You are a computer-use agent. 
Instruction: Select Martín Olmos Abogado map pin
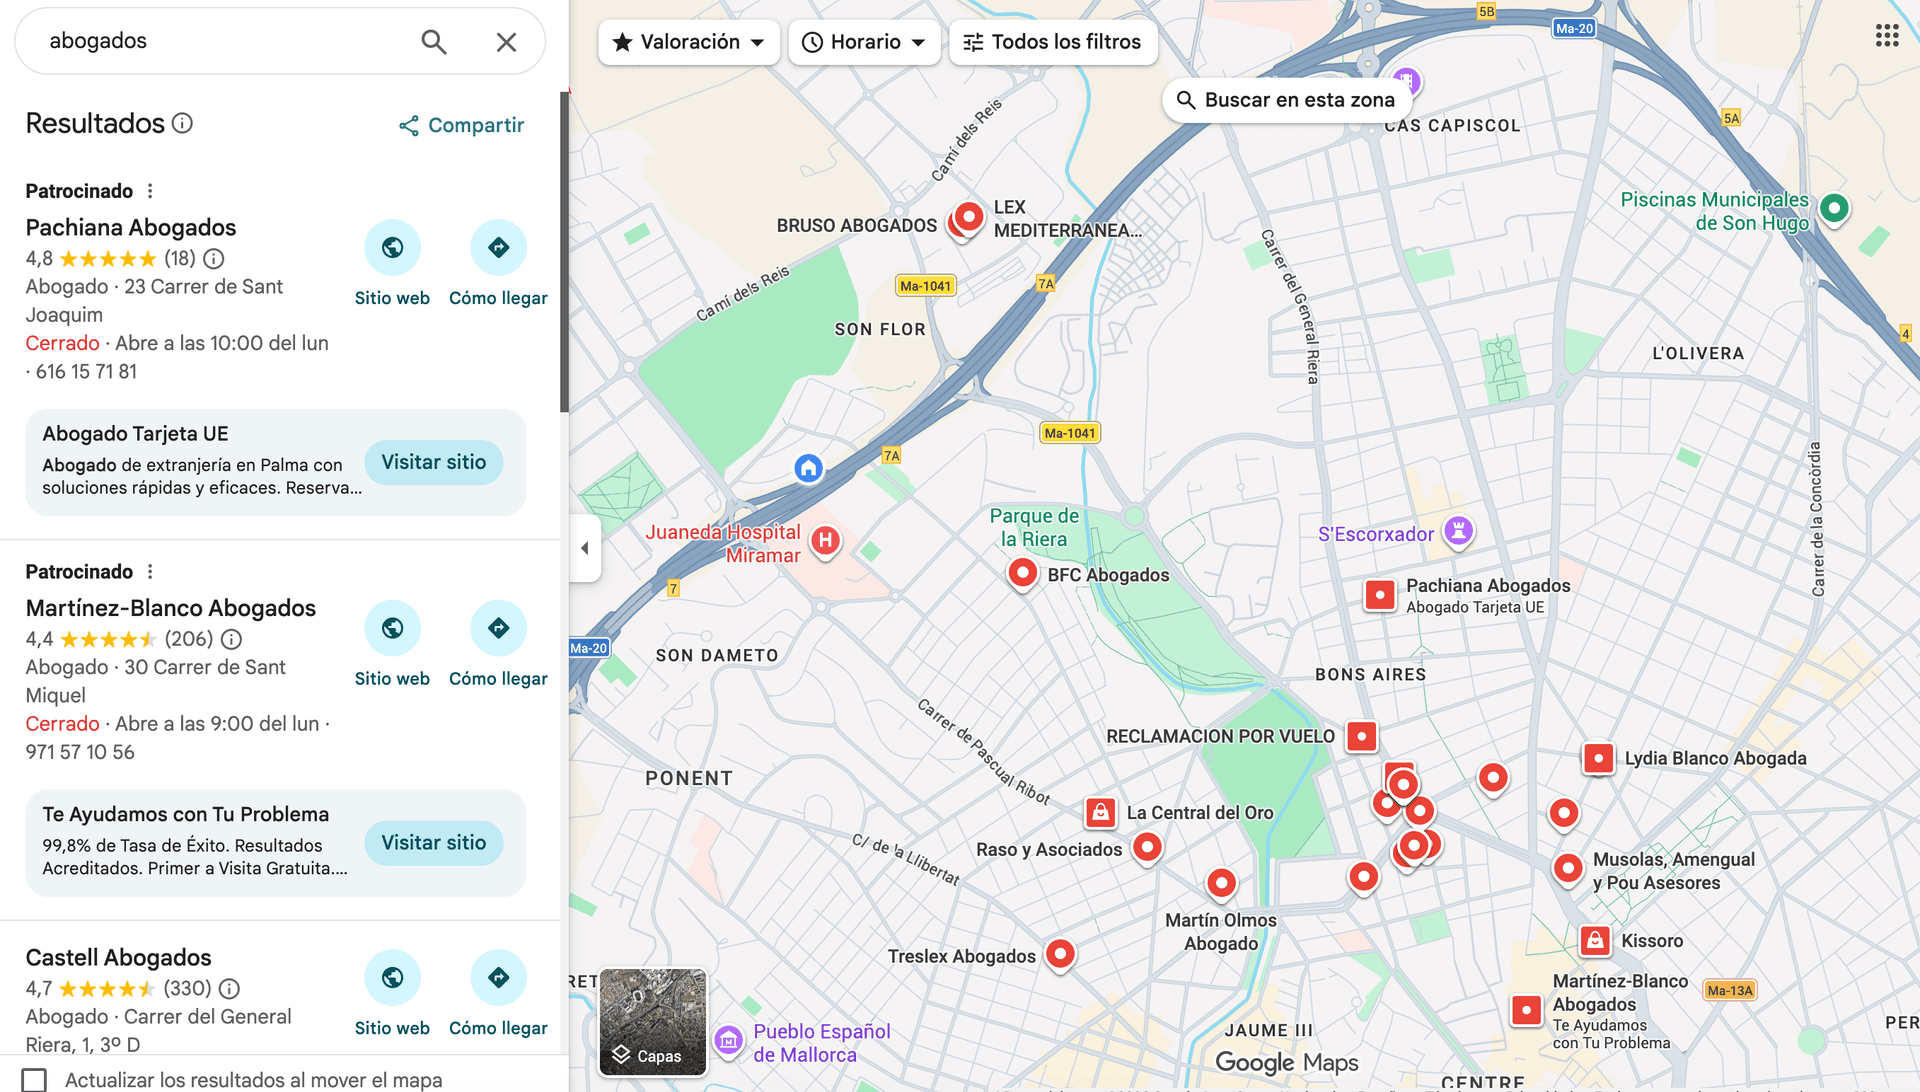click(1221, 883)
